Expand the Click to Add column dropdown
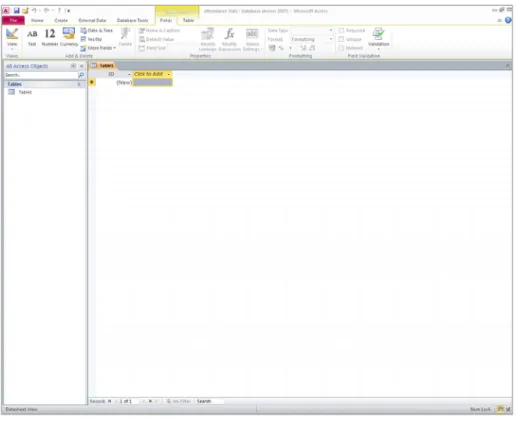 [169, 74]
